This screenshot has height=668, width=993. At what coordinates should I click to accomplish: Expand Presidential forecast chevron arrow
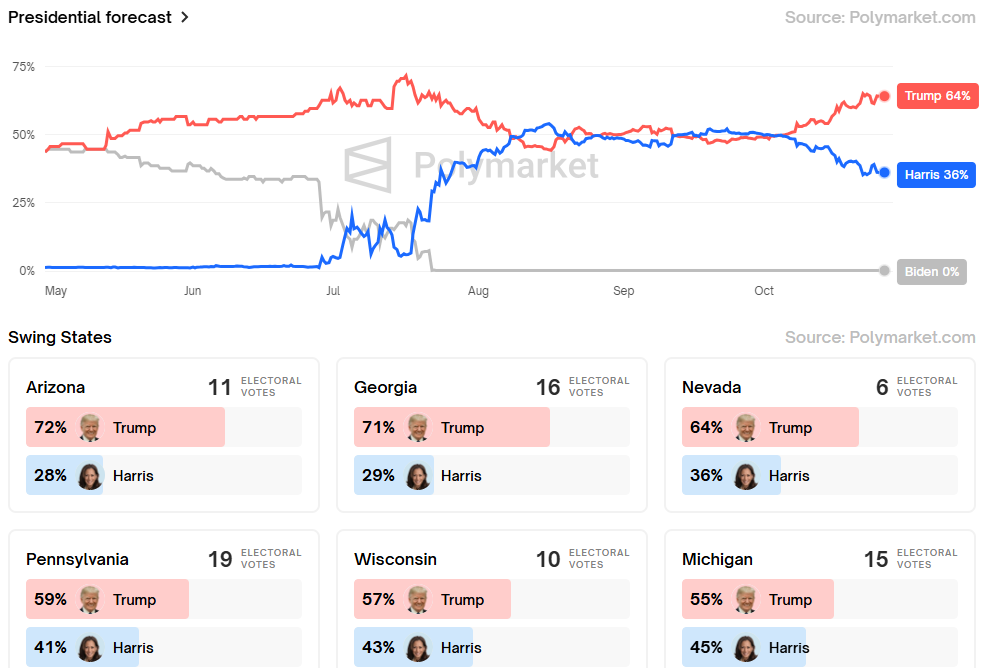click(185, 17)
